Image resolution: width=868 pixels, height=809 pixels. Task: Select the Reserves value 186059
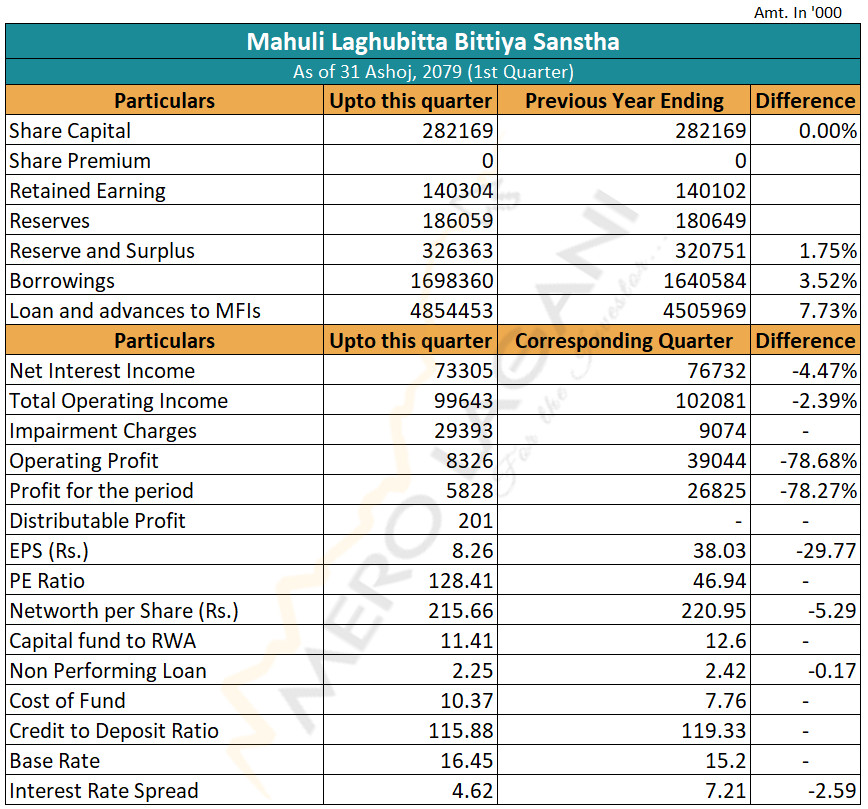coord(457,221)
